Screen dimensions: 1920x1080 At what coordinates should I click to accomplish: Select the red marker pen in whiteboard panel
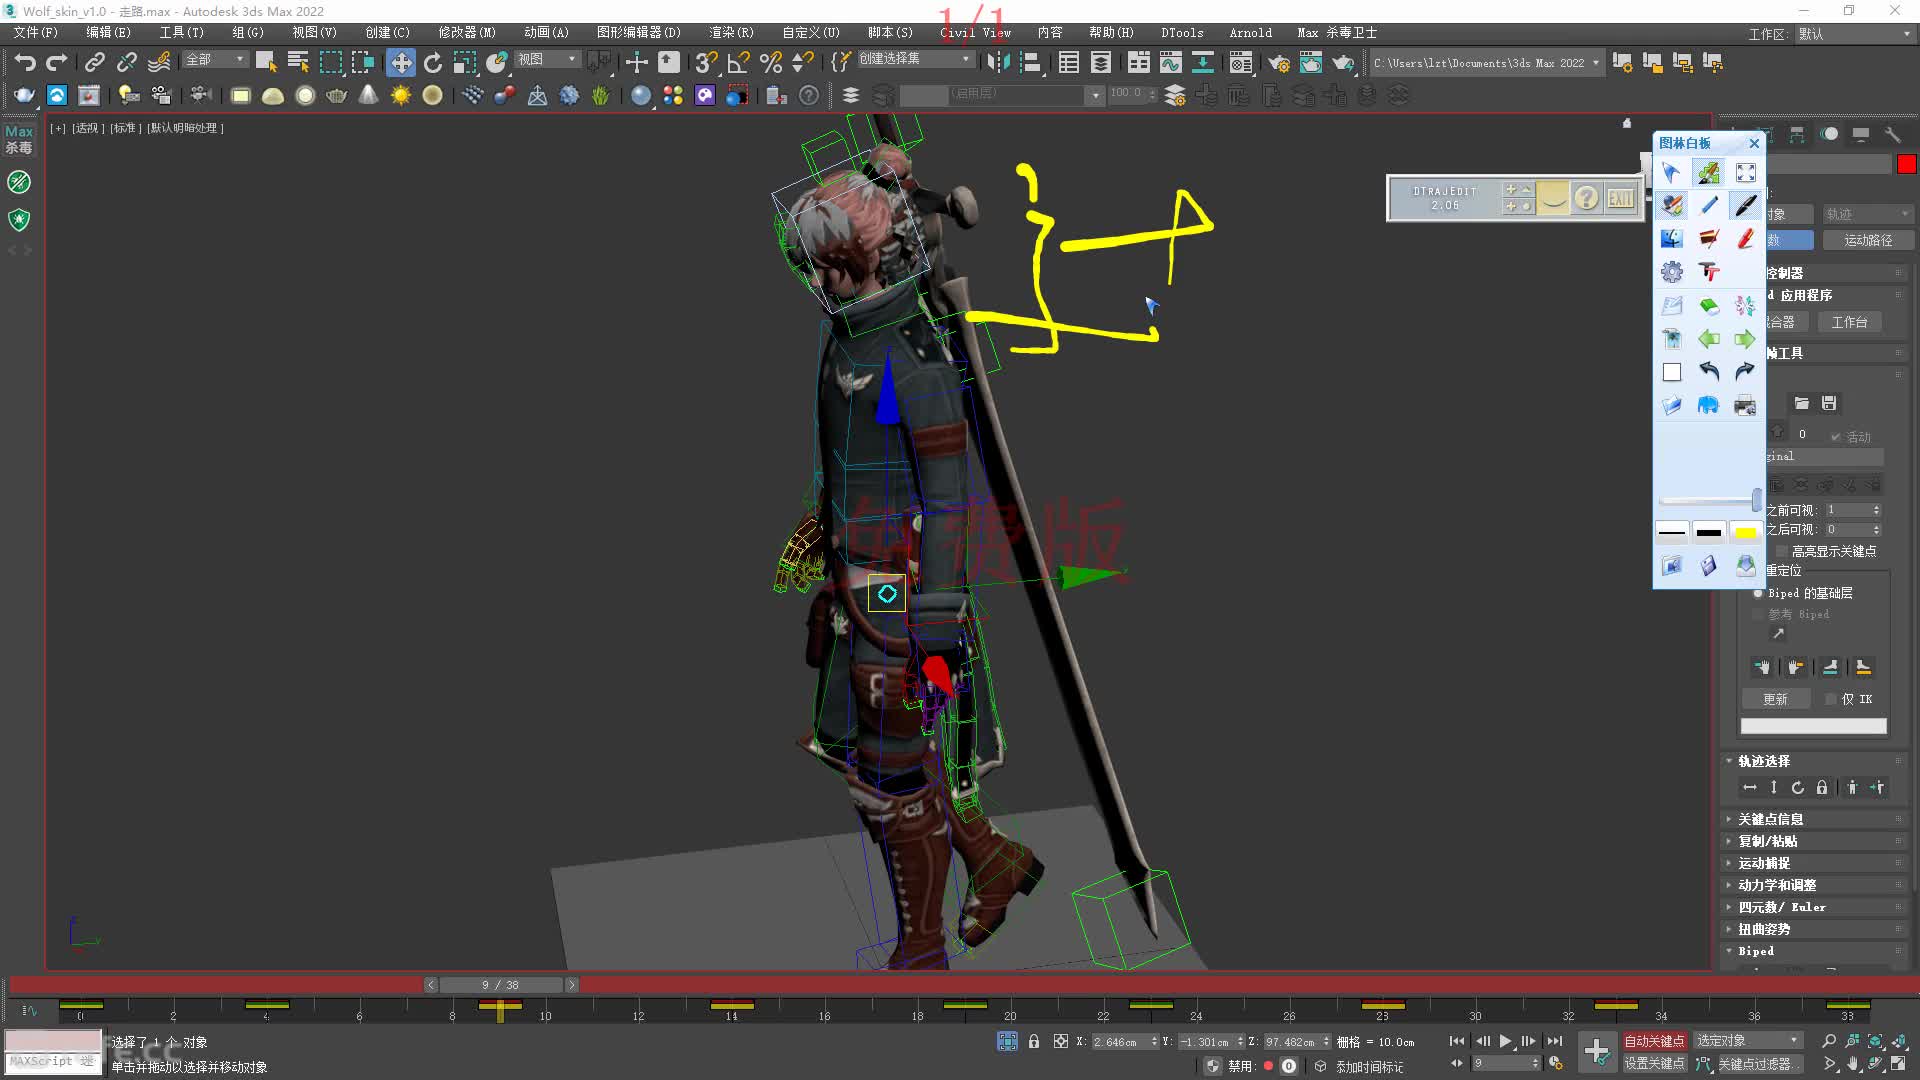(x=1745, y=238)
